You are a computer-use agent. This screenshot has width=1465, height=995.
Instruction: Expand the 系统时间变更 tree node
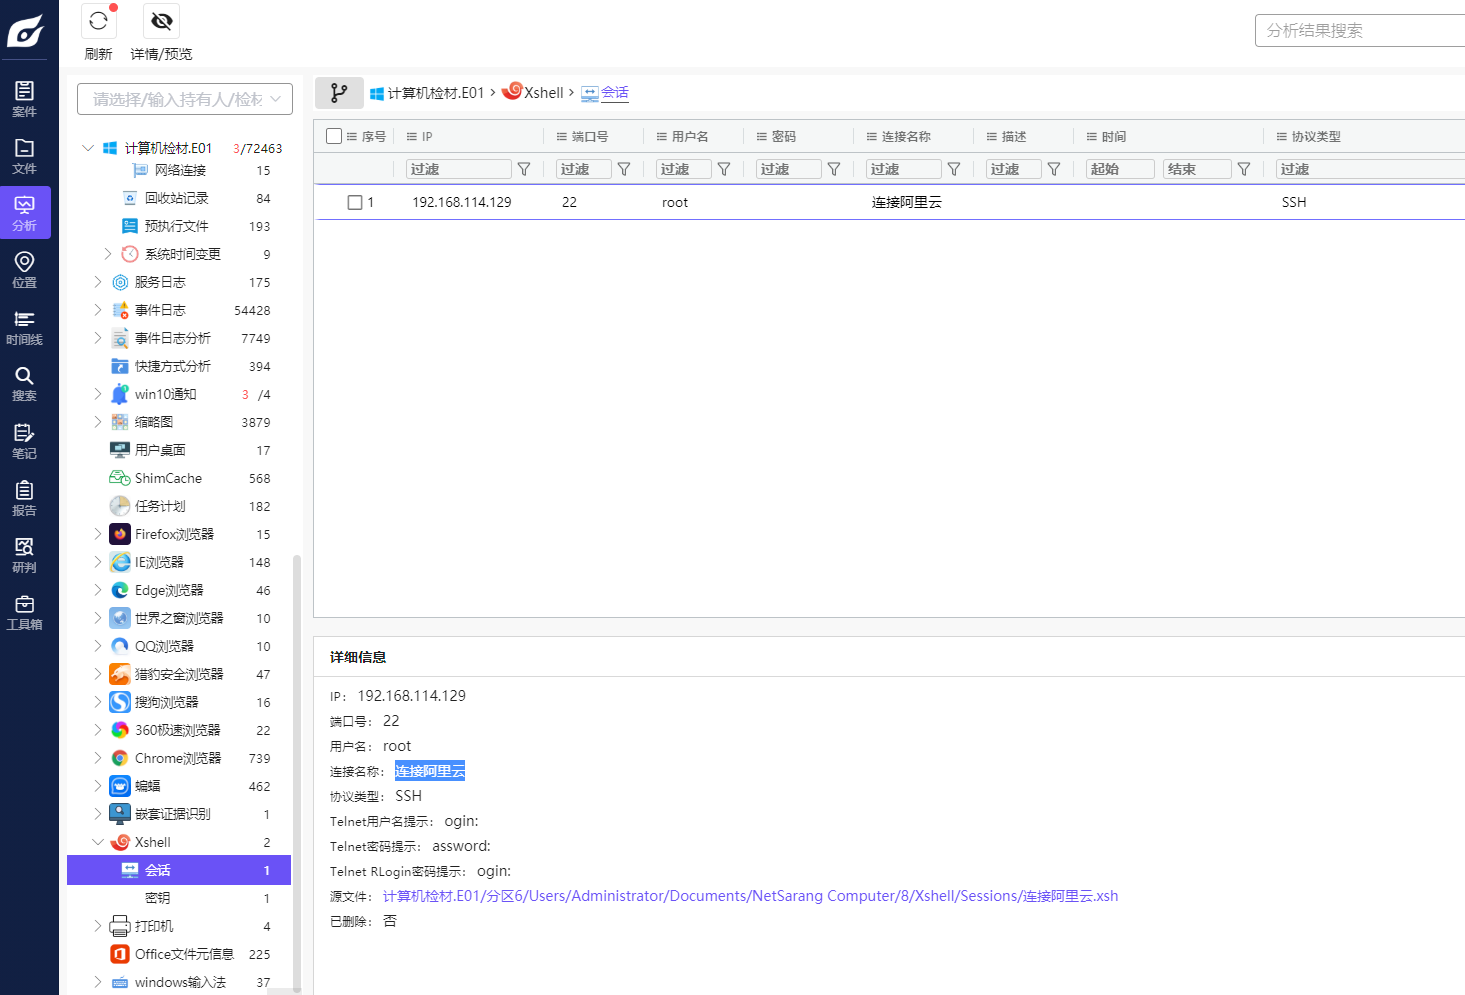coord(108,254)
